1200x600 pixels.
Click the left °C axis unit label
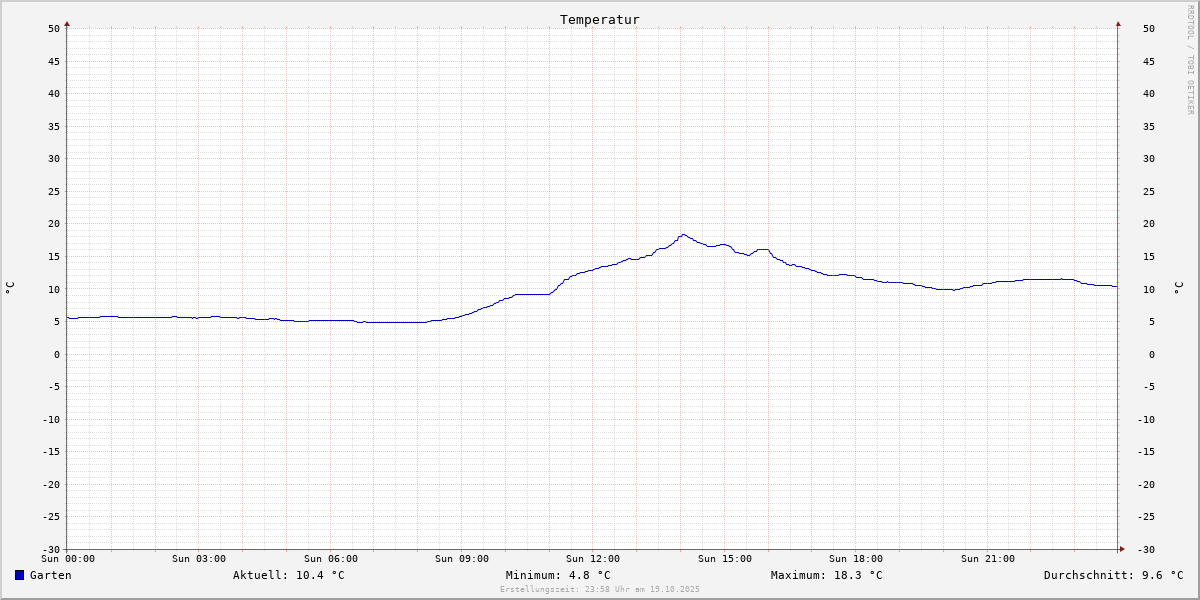pyautogui.click(x=10, y=288)
